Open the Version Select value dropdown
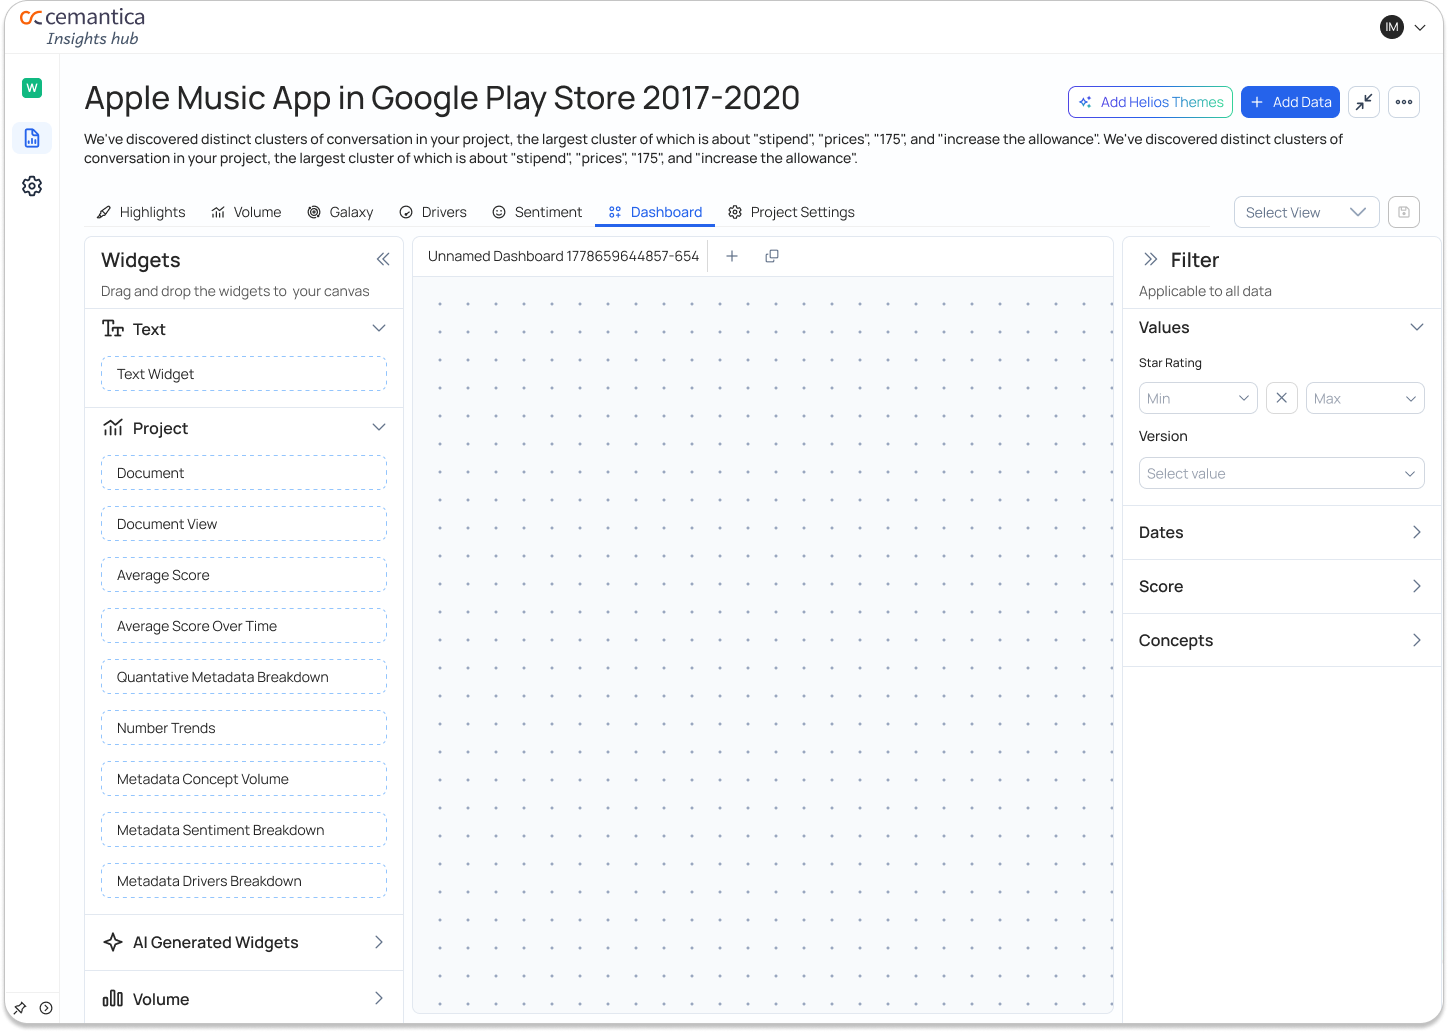Screen dimensions: 1448x1032 click(1282, 473)
